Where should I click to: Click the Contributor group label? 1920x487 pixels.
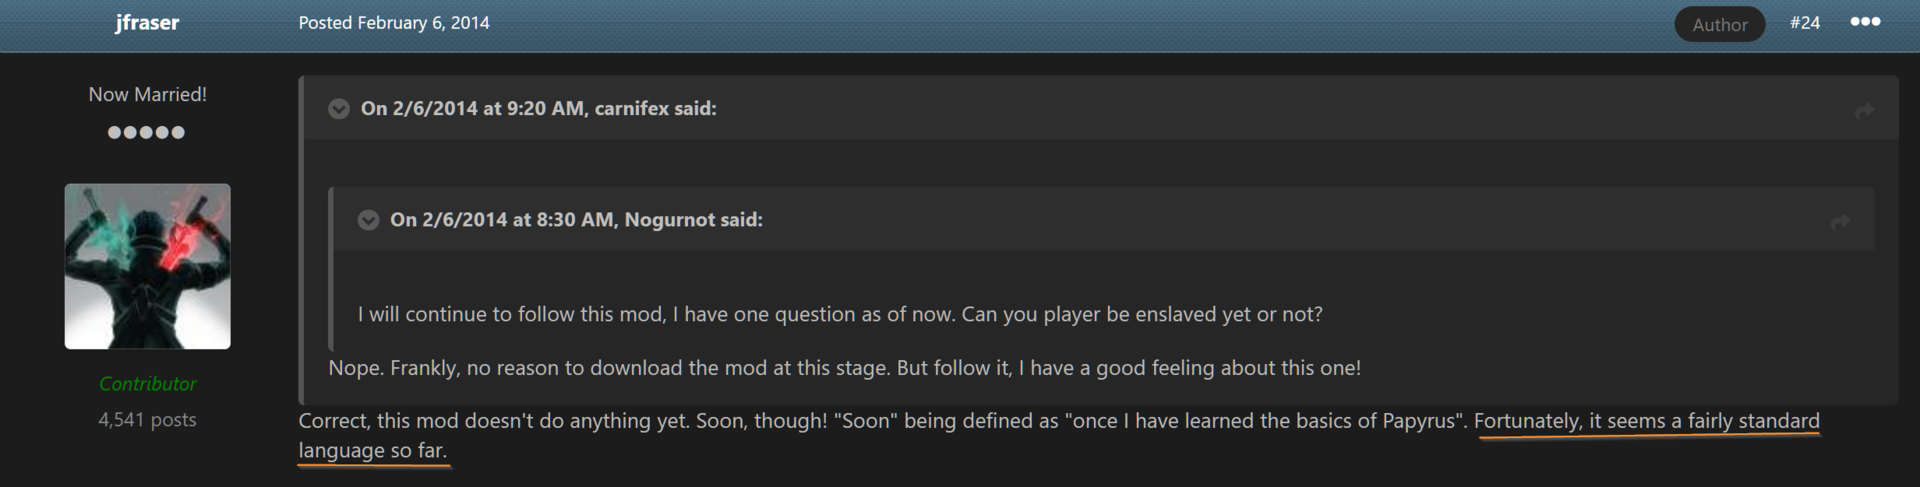click(x=148, y=383)
